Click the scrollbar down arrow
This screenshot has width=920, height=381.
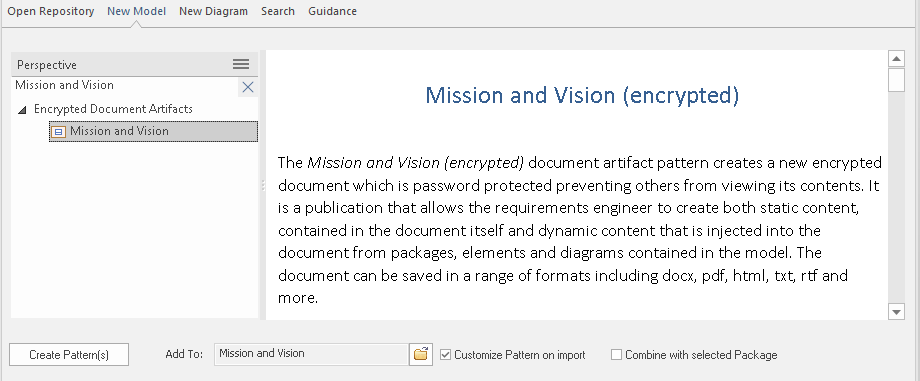[x=896, y=312]
